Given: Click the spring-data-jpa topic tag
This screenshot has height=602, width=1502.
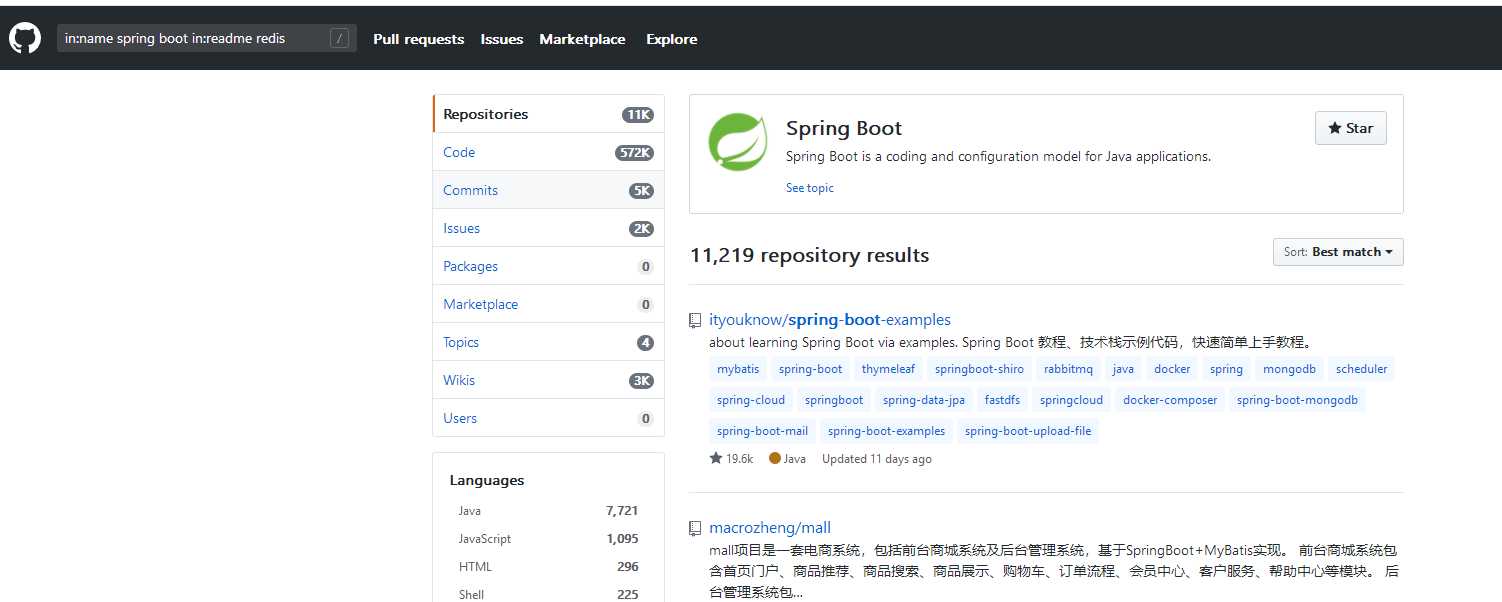Looking at the screenshot, I should tap(924, 400).
